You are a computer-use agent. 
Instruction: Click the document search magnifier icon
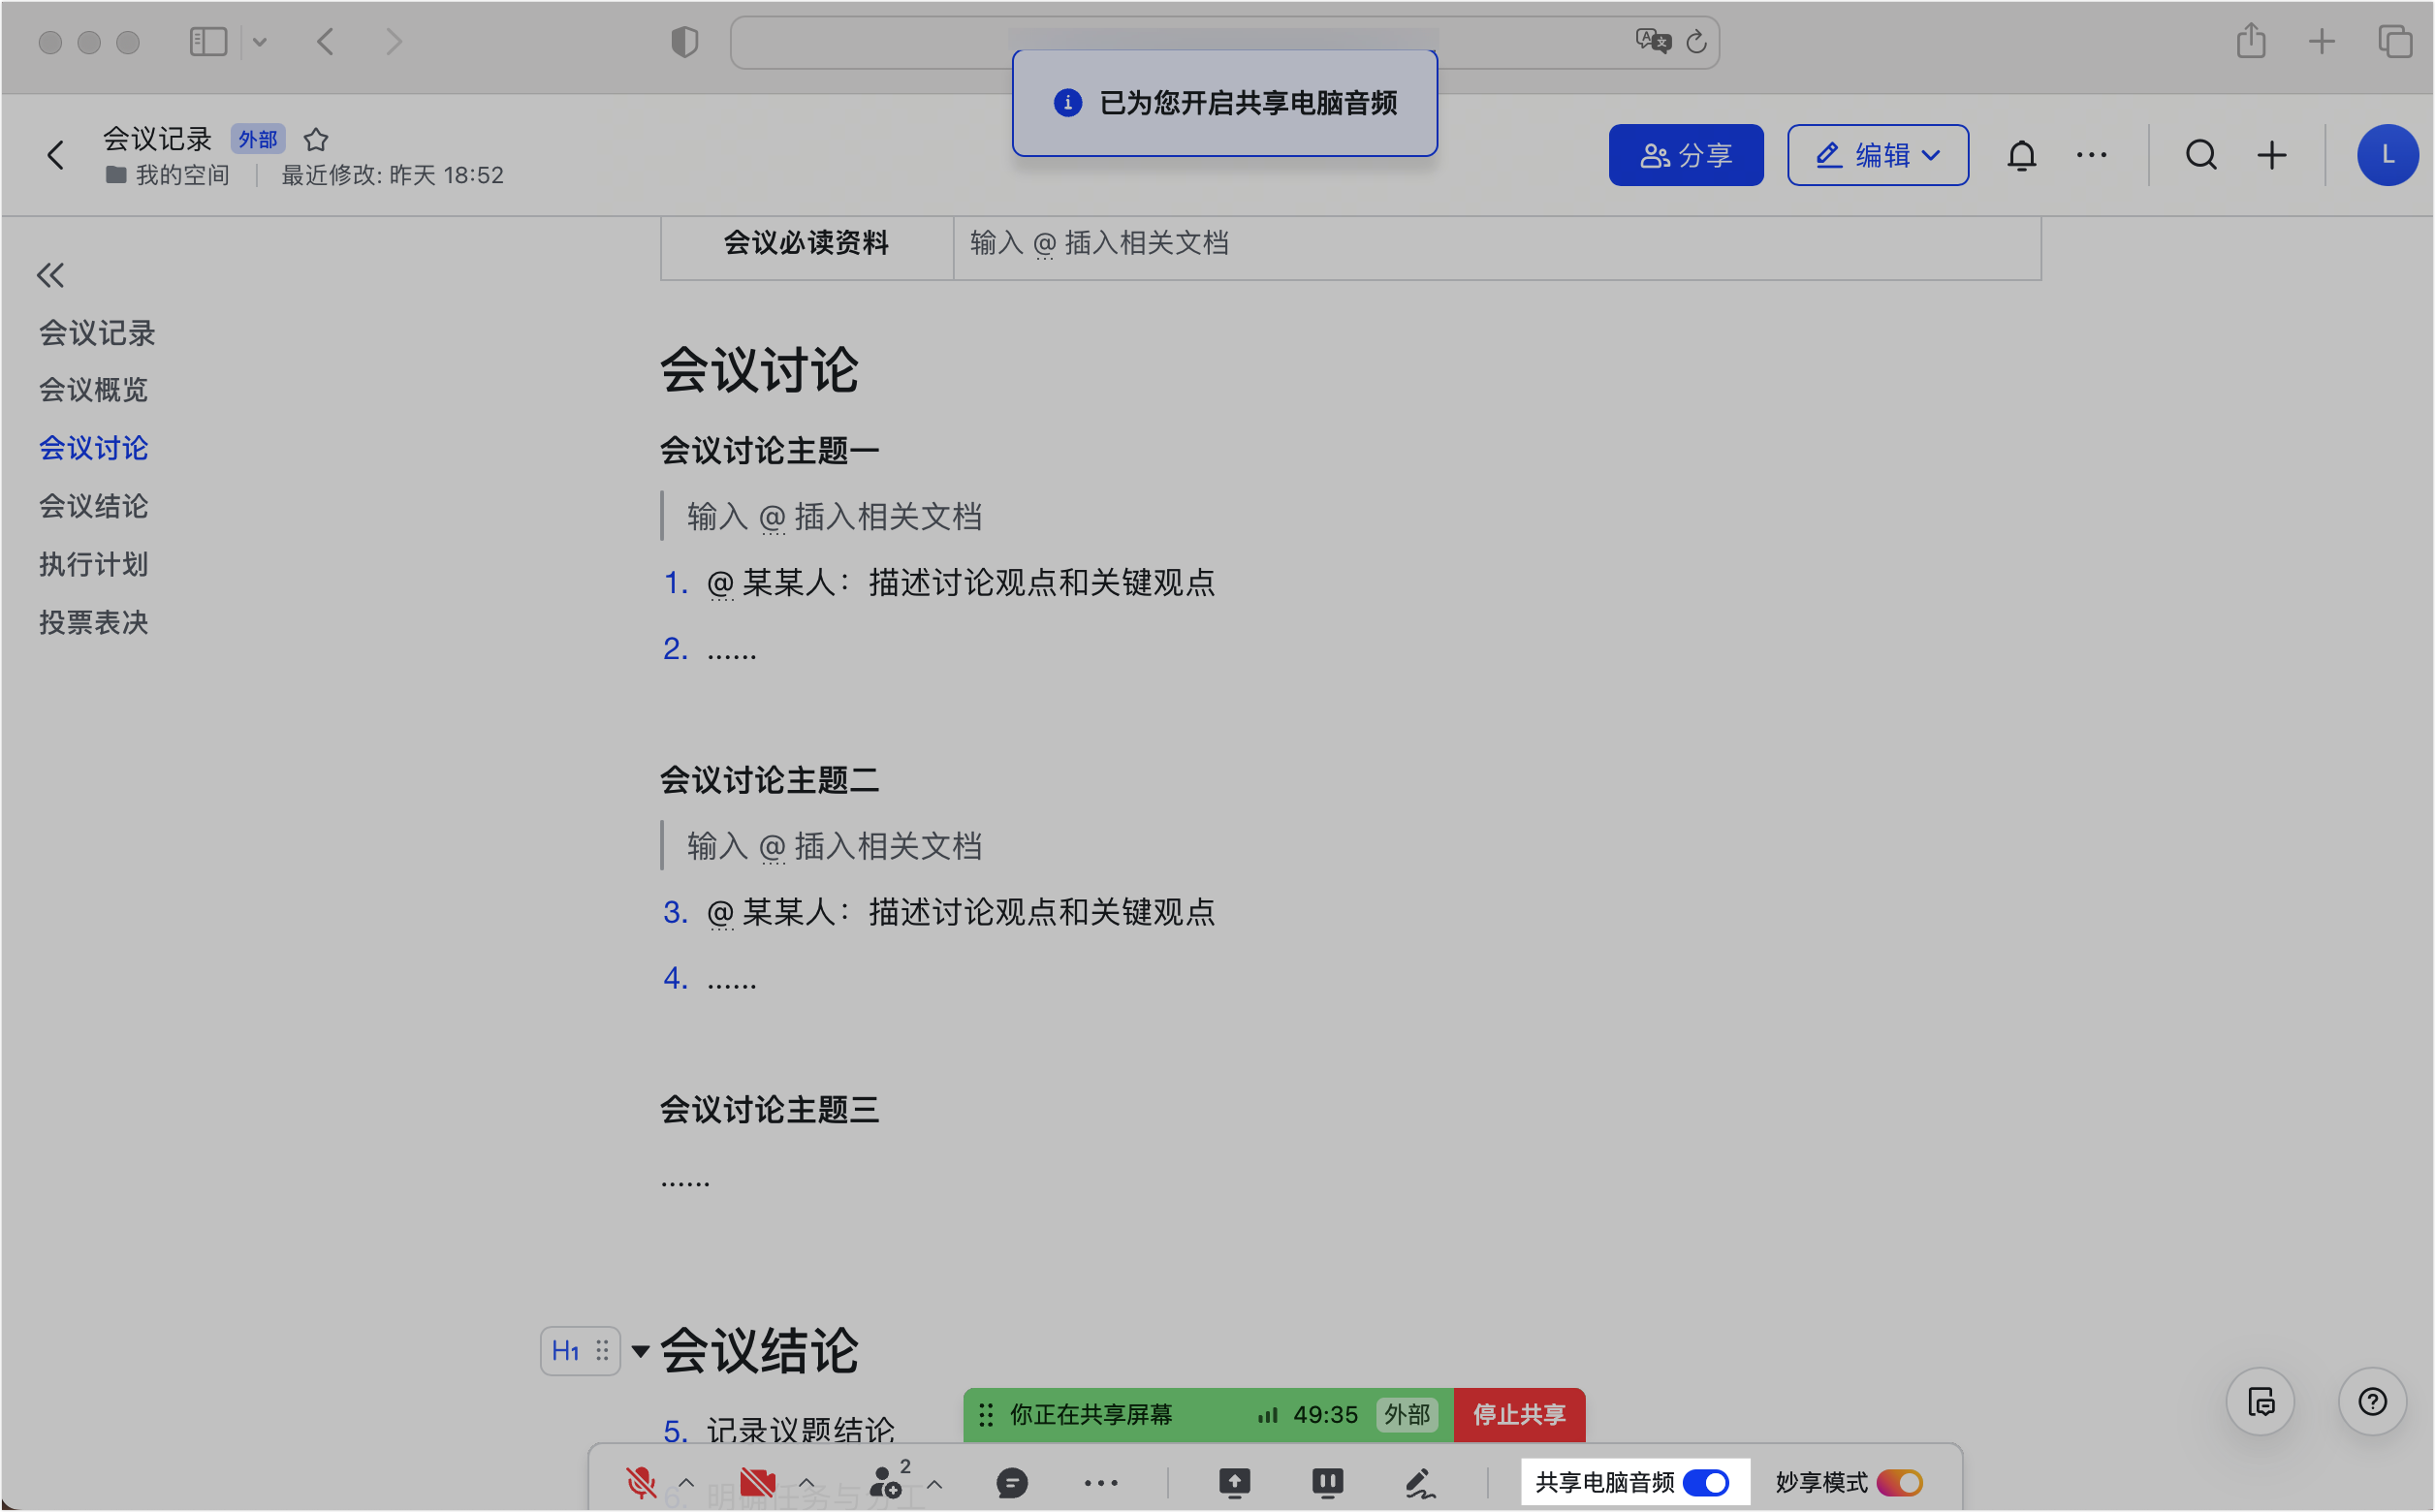2200,156
